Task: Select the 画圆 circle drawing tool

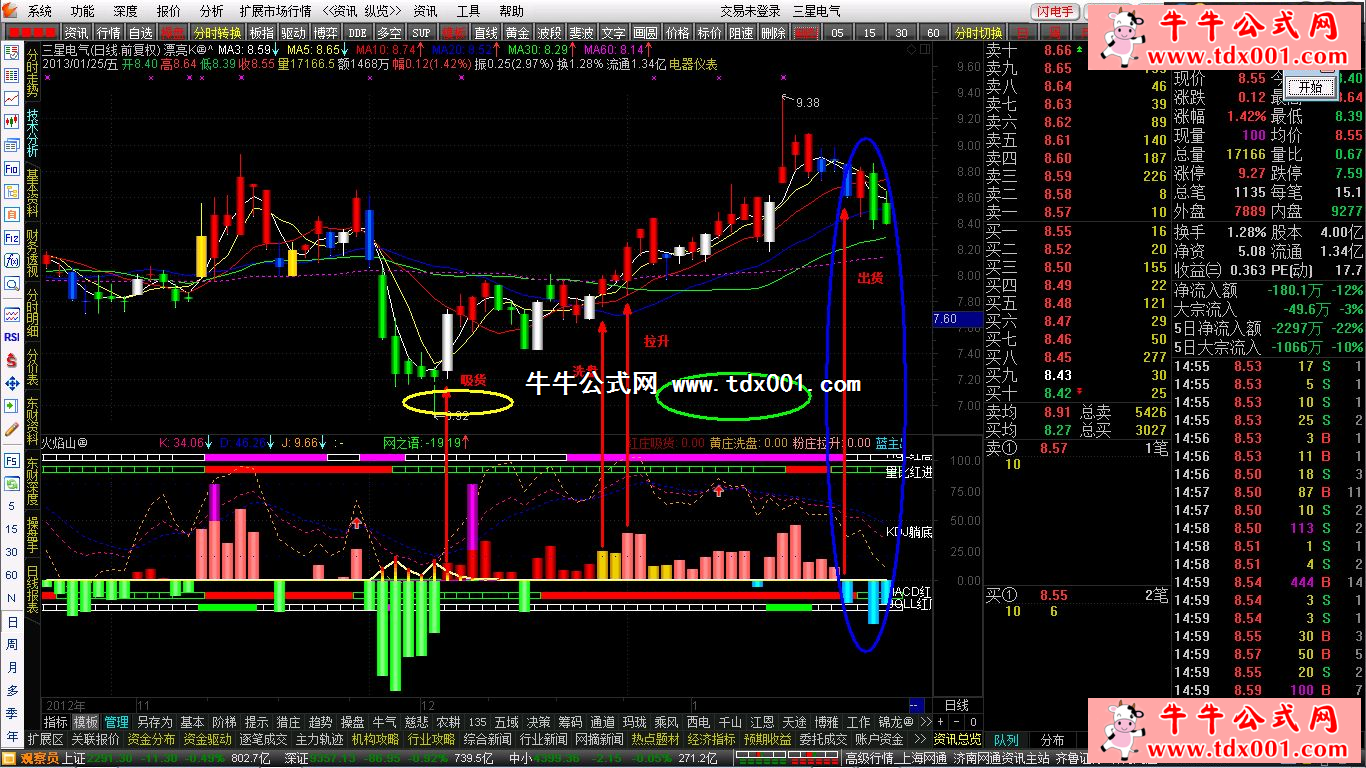Action: (645, 33)
